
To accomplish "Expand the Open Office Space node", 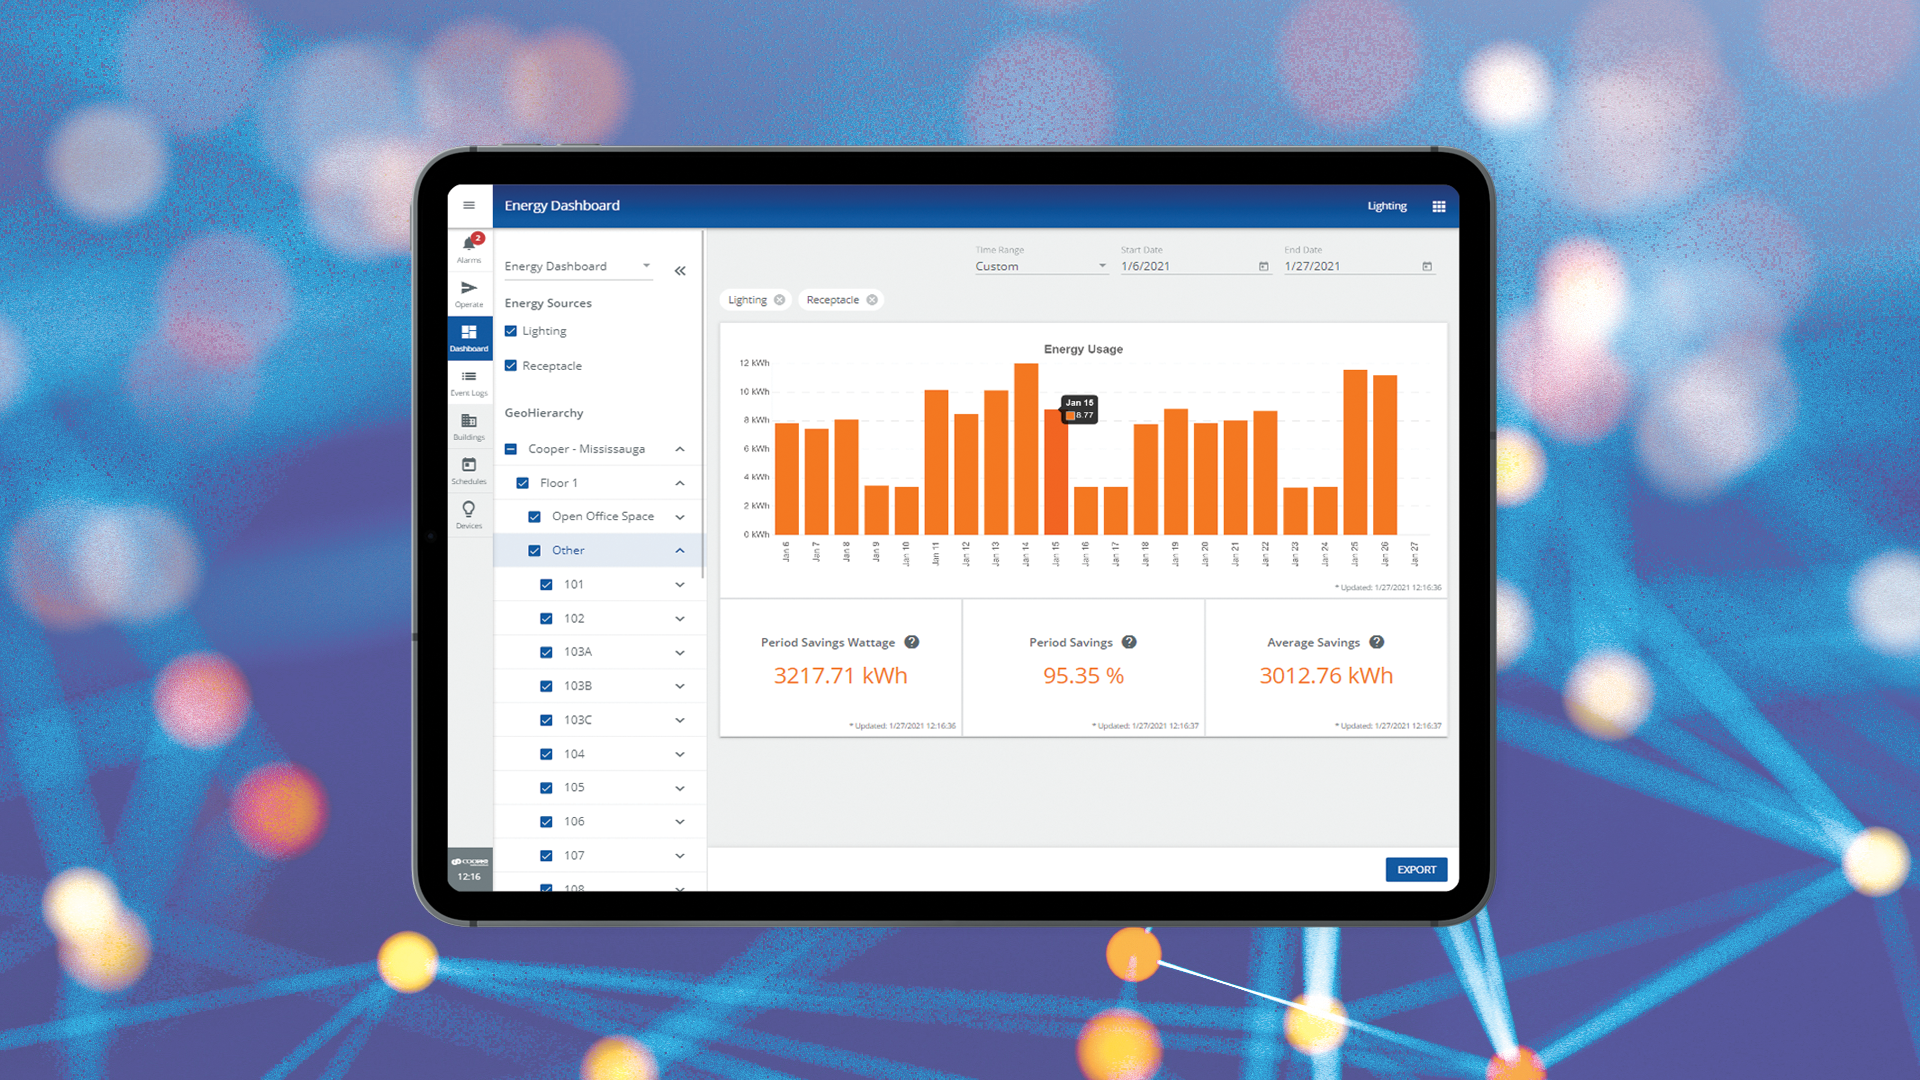I will coord(680,517).
